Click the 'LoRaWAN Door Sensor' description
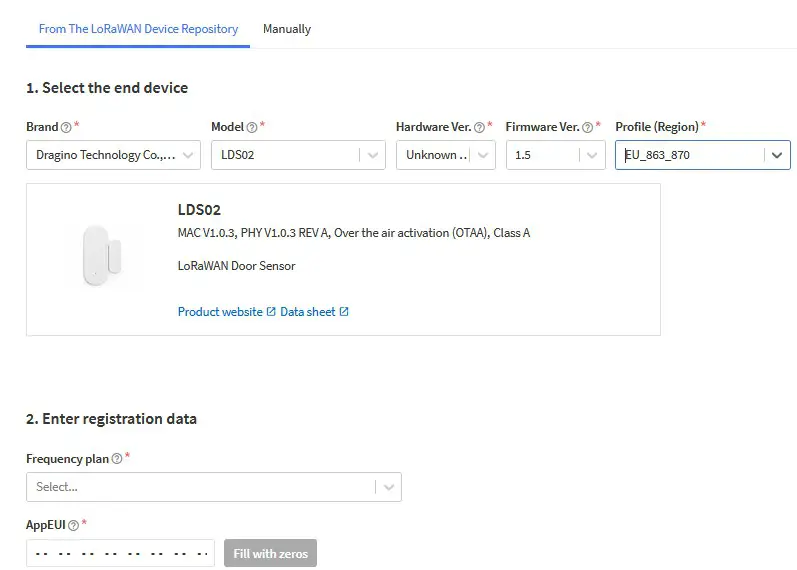Viewport: 797px width, 570px height. point(236,266)
